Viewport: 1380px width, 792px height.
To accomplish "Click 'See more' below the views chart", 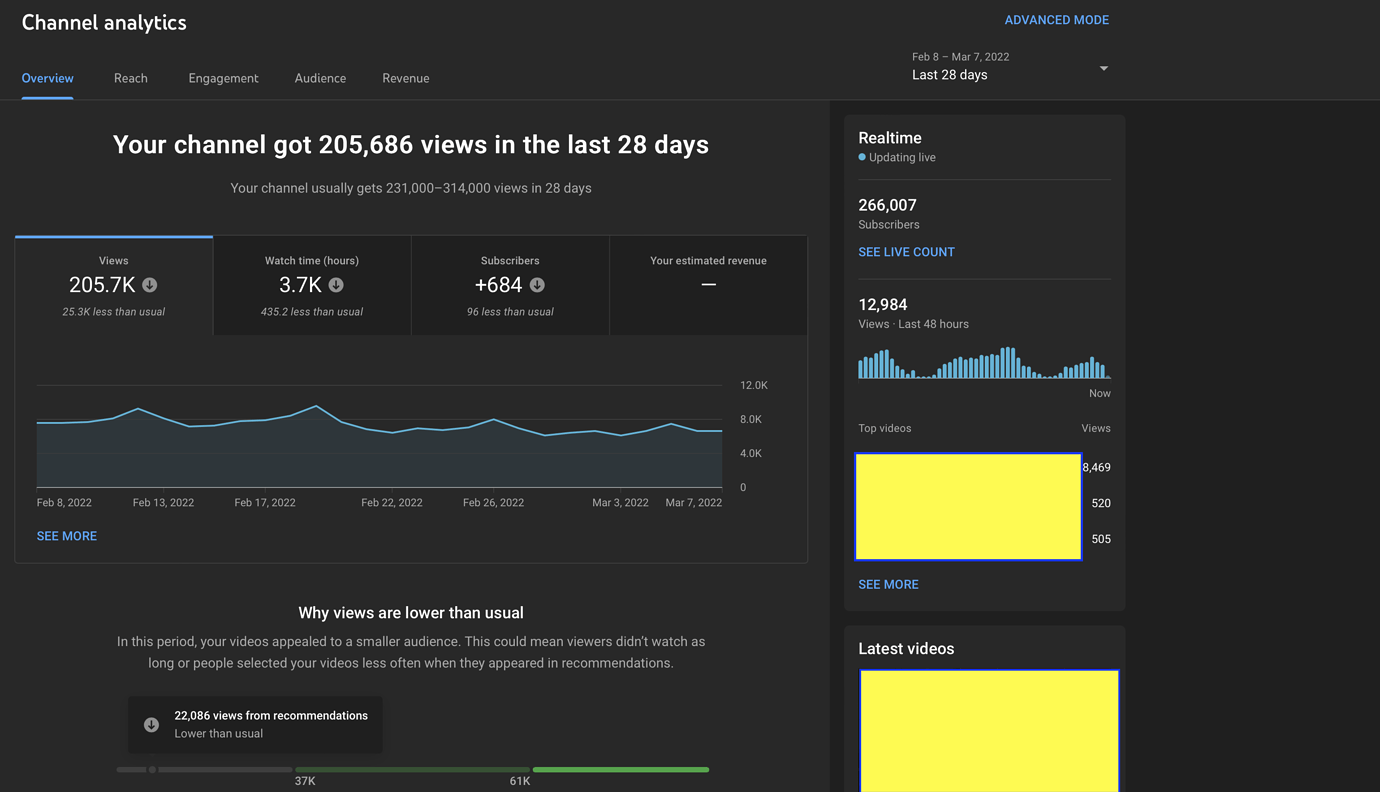I will coord(67,536).
